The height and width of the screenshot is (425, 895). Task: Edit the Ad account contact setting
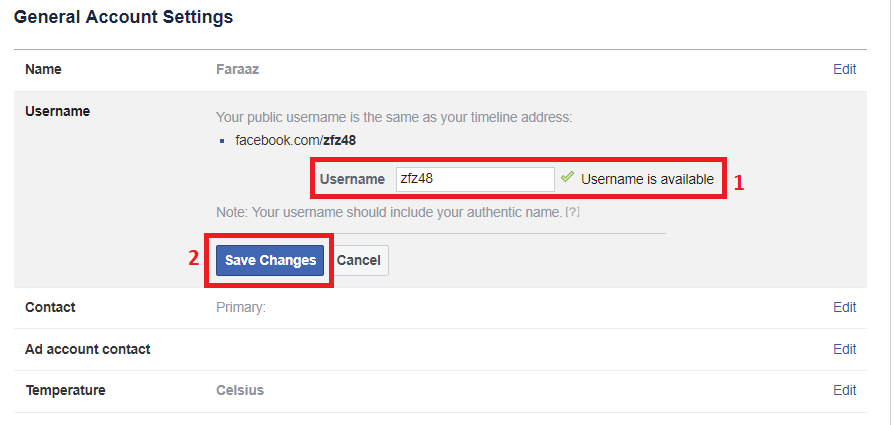[x=844, y=349]
